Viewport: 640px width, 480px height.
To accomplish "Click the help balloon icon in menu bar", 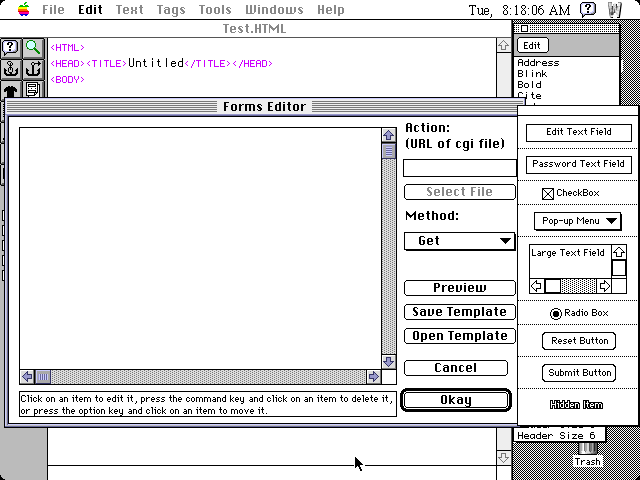I will pos(588,10).
